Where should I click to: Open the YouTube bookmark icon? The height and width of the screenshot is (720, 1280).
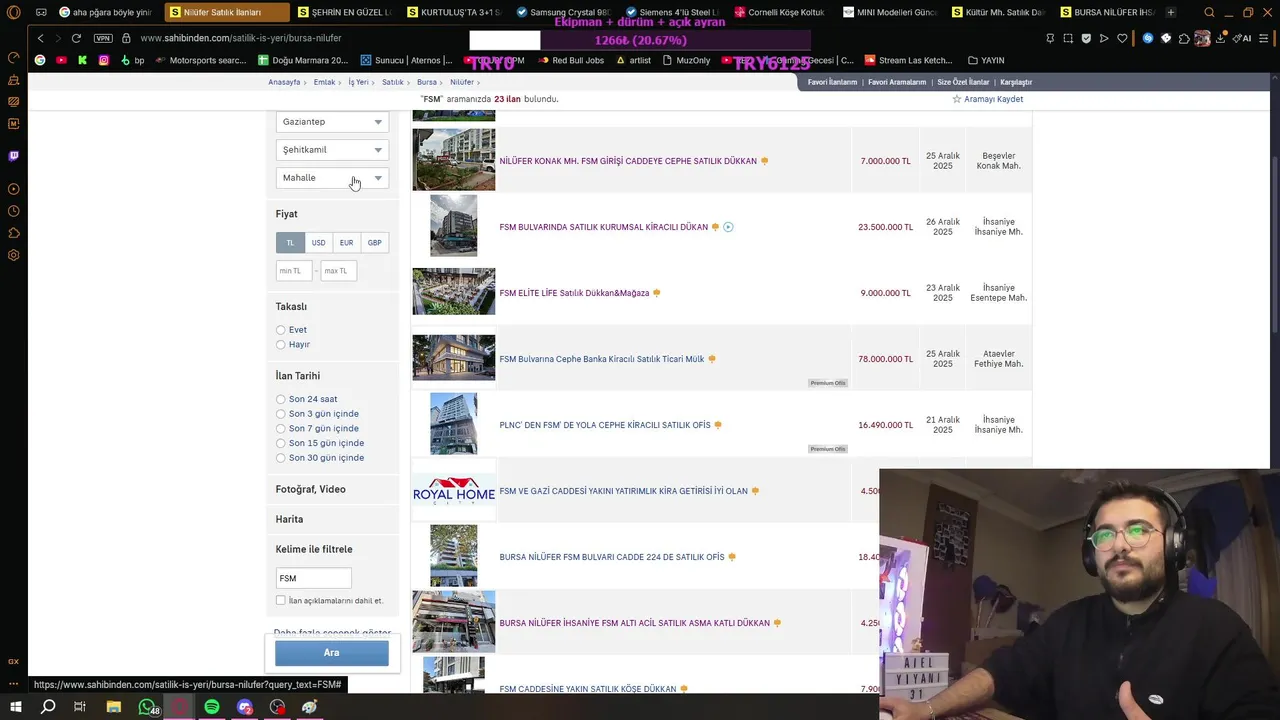pyautogui.click(x=61, y=60)
